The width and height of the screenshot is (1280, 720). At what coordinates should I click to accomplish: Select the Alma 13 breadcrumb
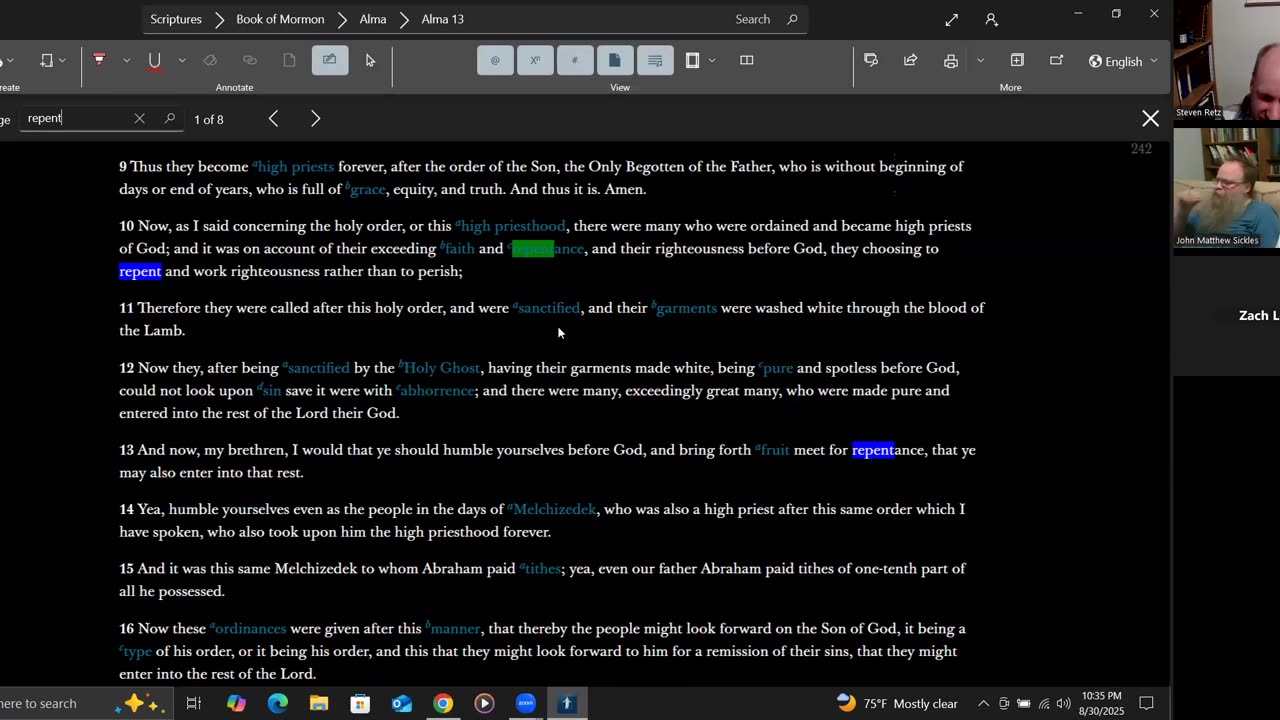pos(442,19)
